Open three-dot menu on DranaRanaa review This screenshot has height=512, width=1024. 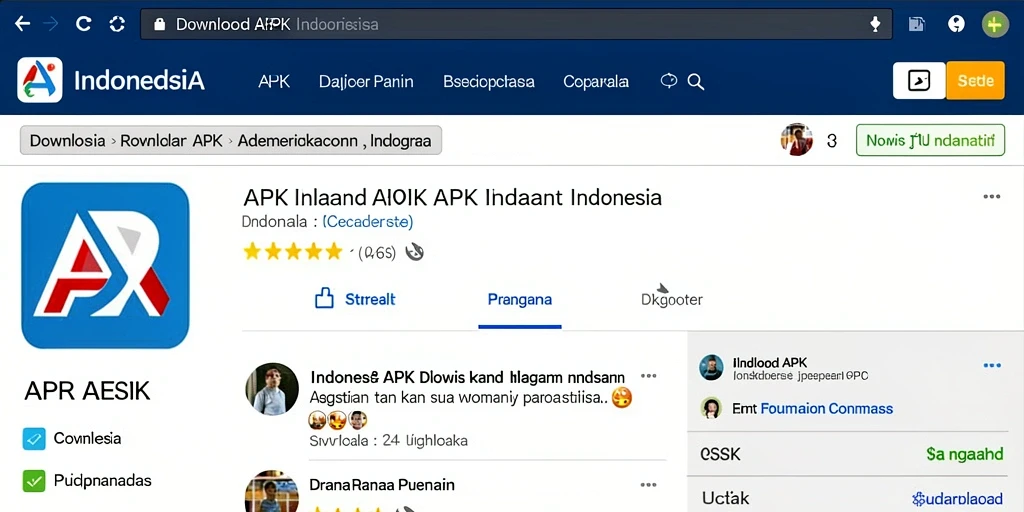click(648, 485)
